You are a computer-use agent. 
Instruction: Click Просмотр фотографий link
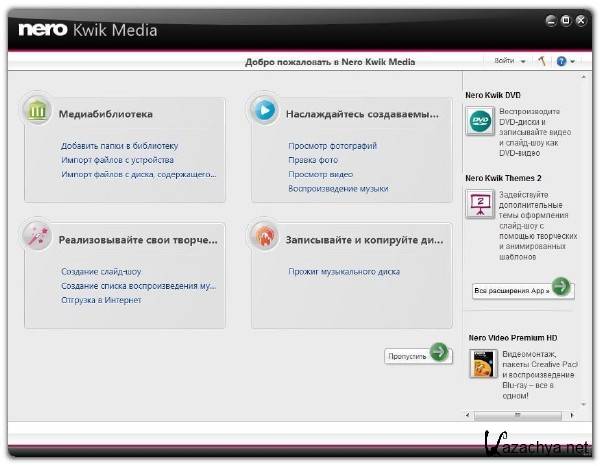333,146
